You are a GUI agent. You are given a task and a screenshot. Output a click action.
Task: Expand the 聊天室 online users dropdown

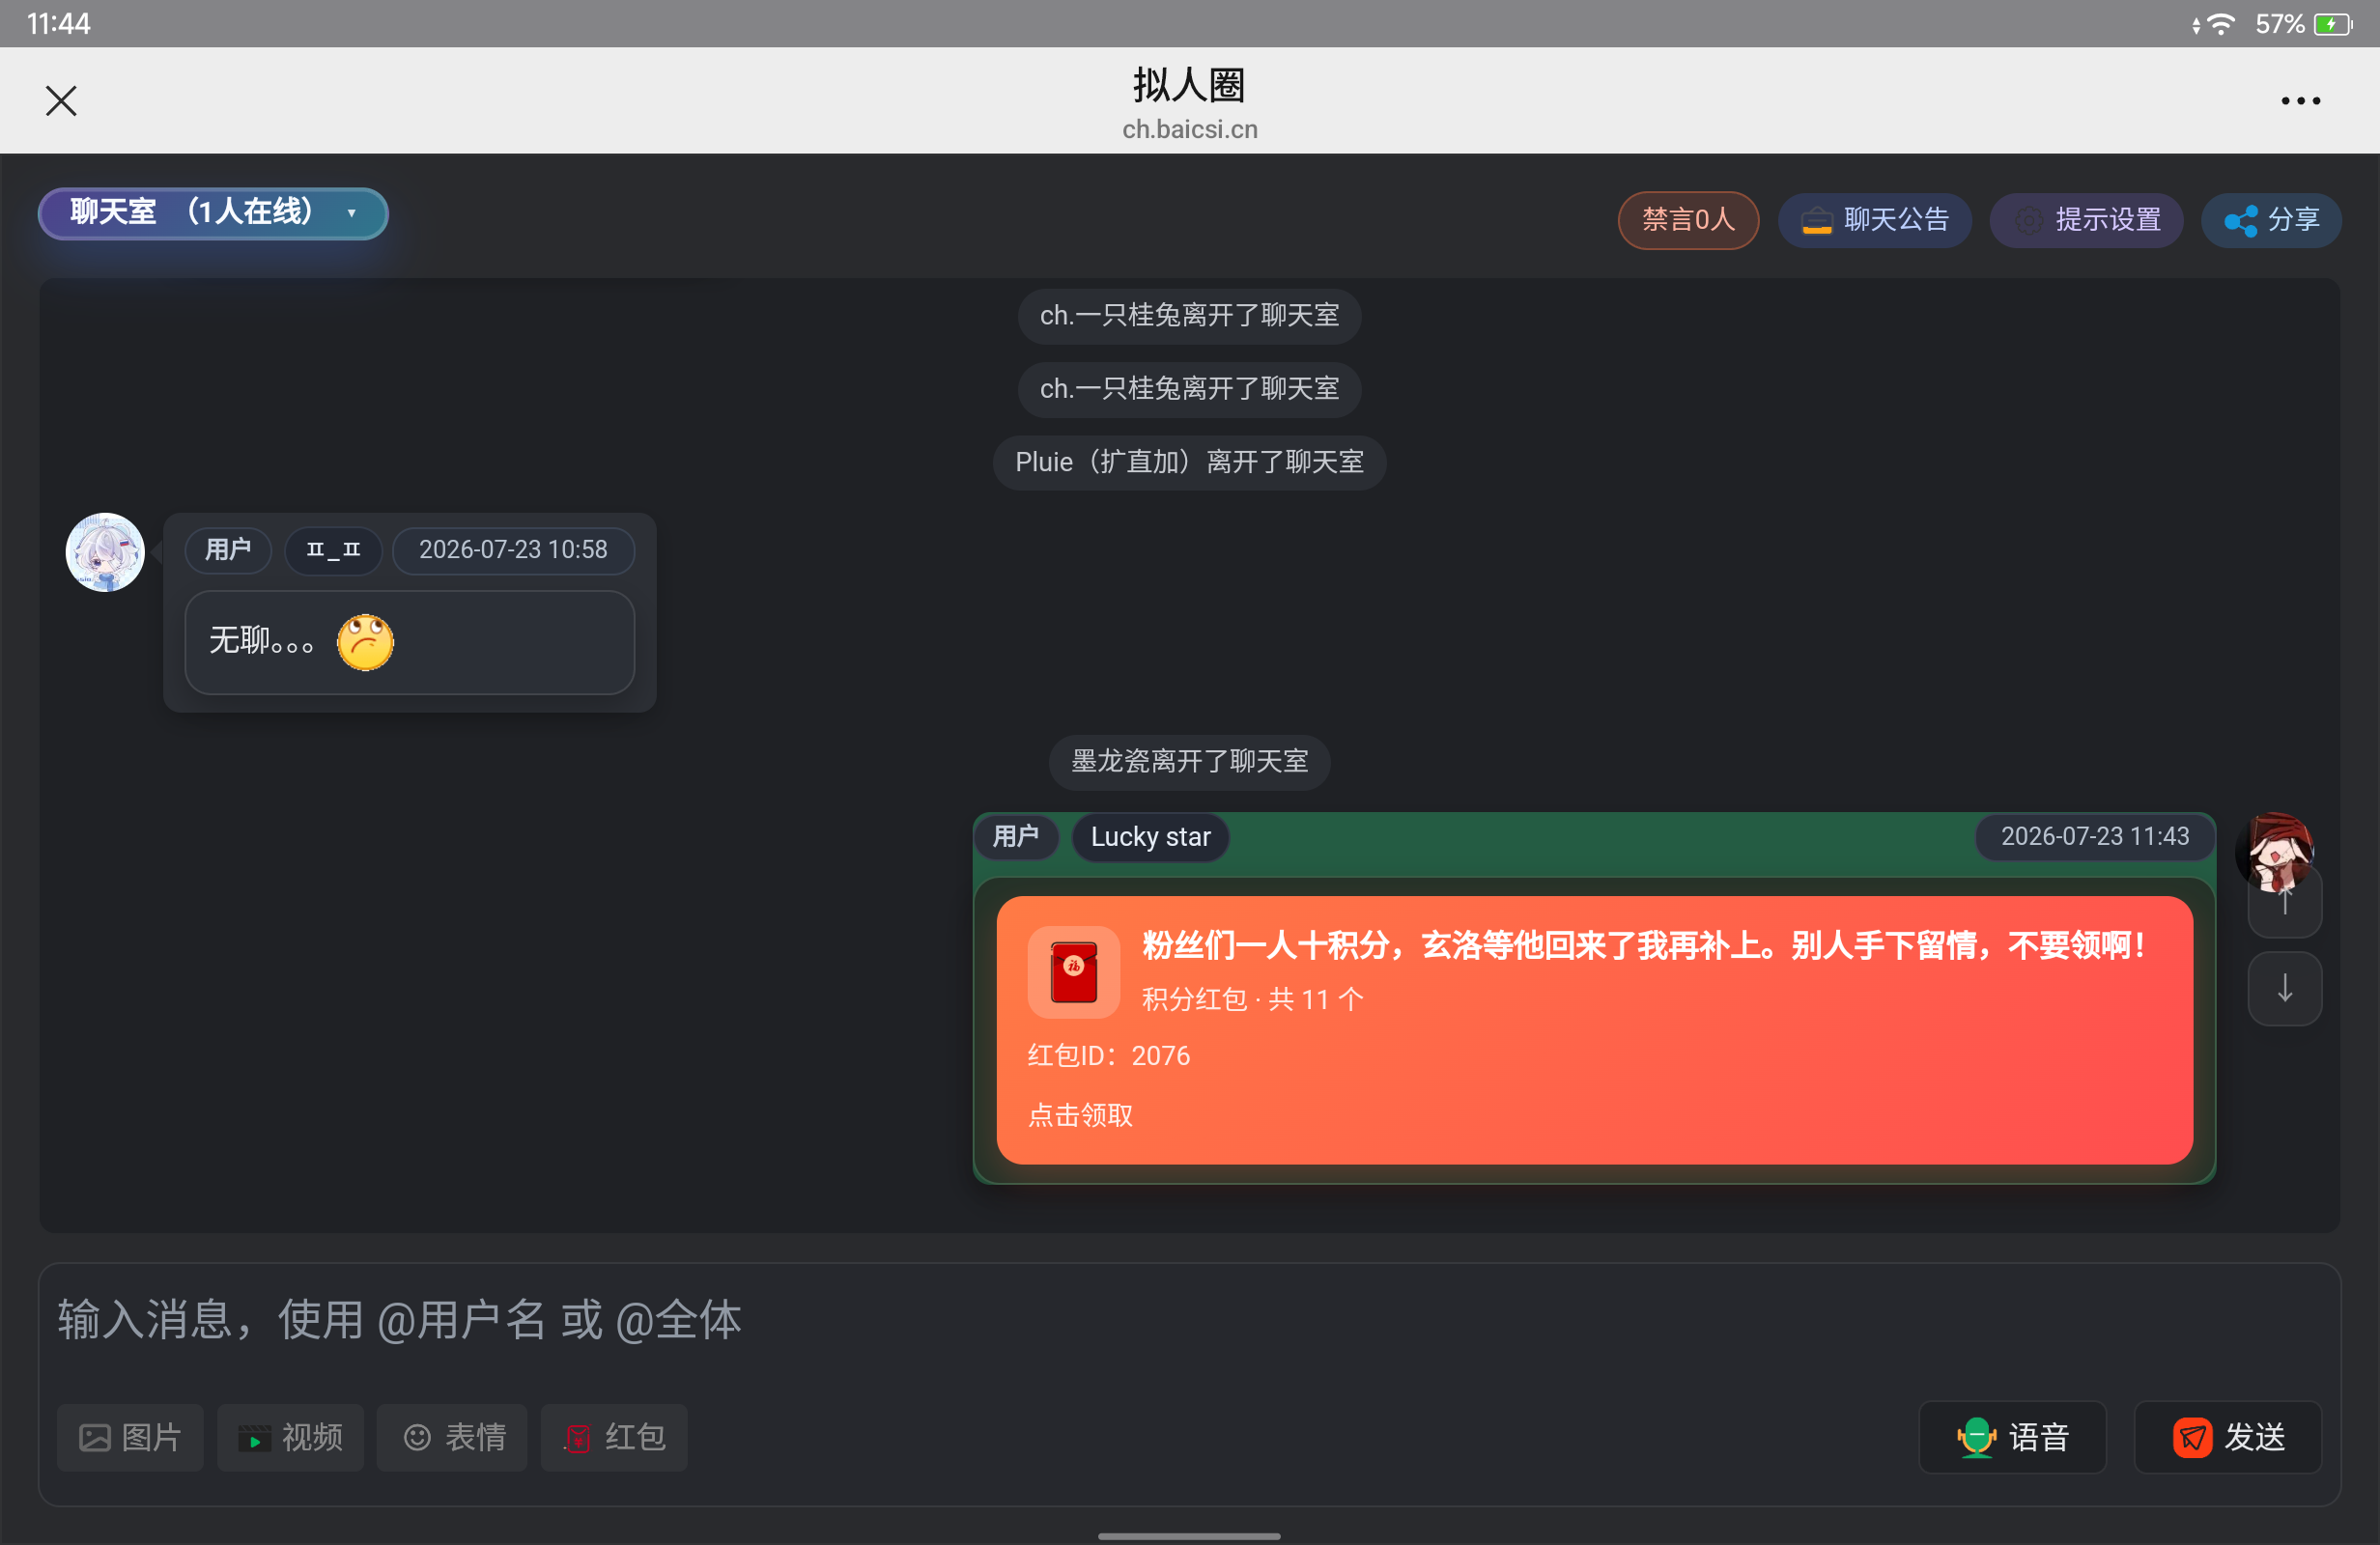click(213, 213)
